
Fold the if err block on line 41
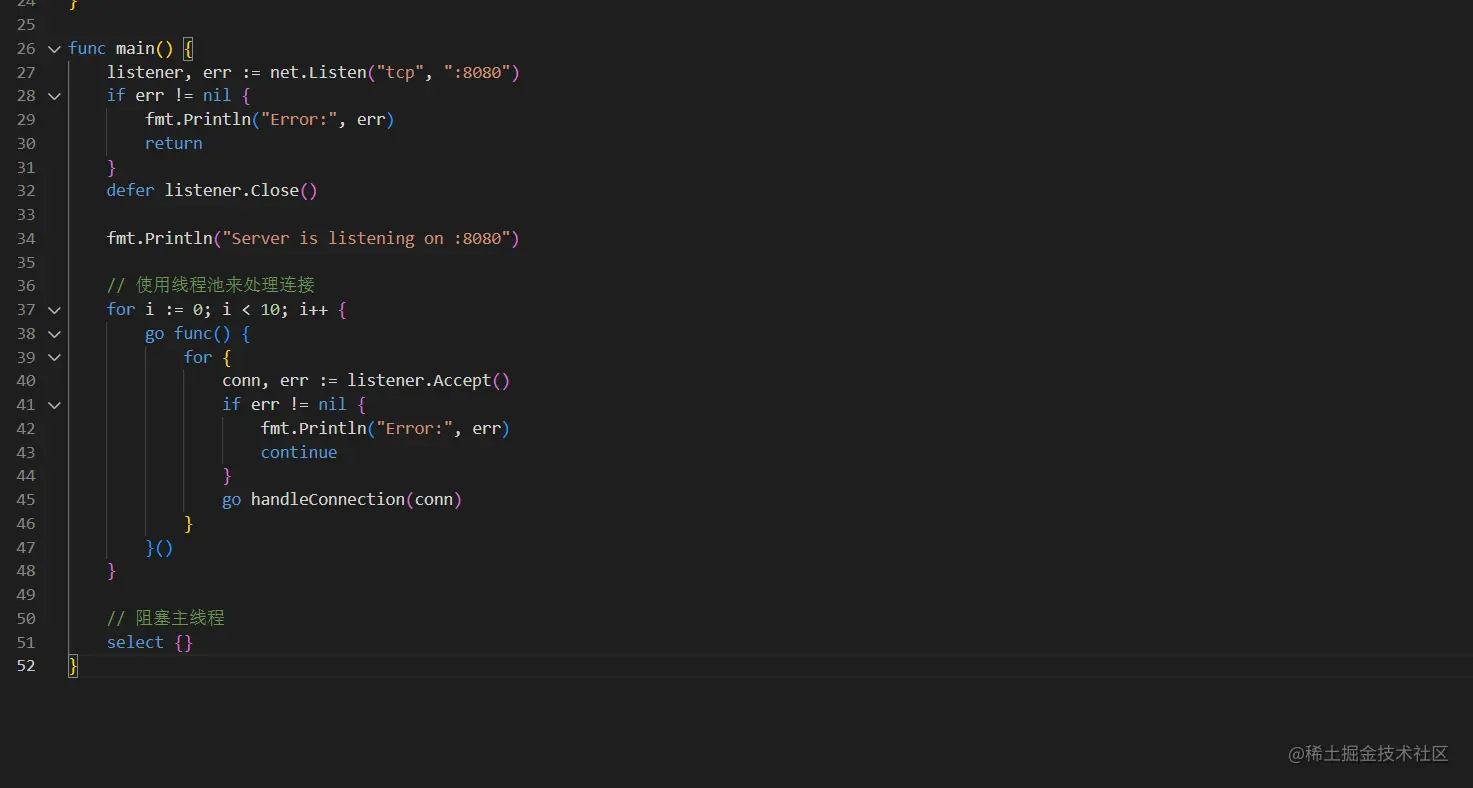pos(54,405)
